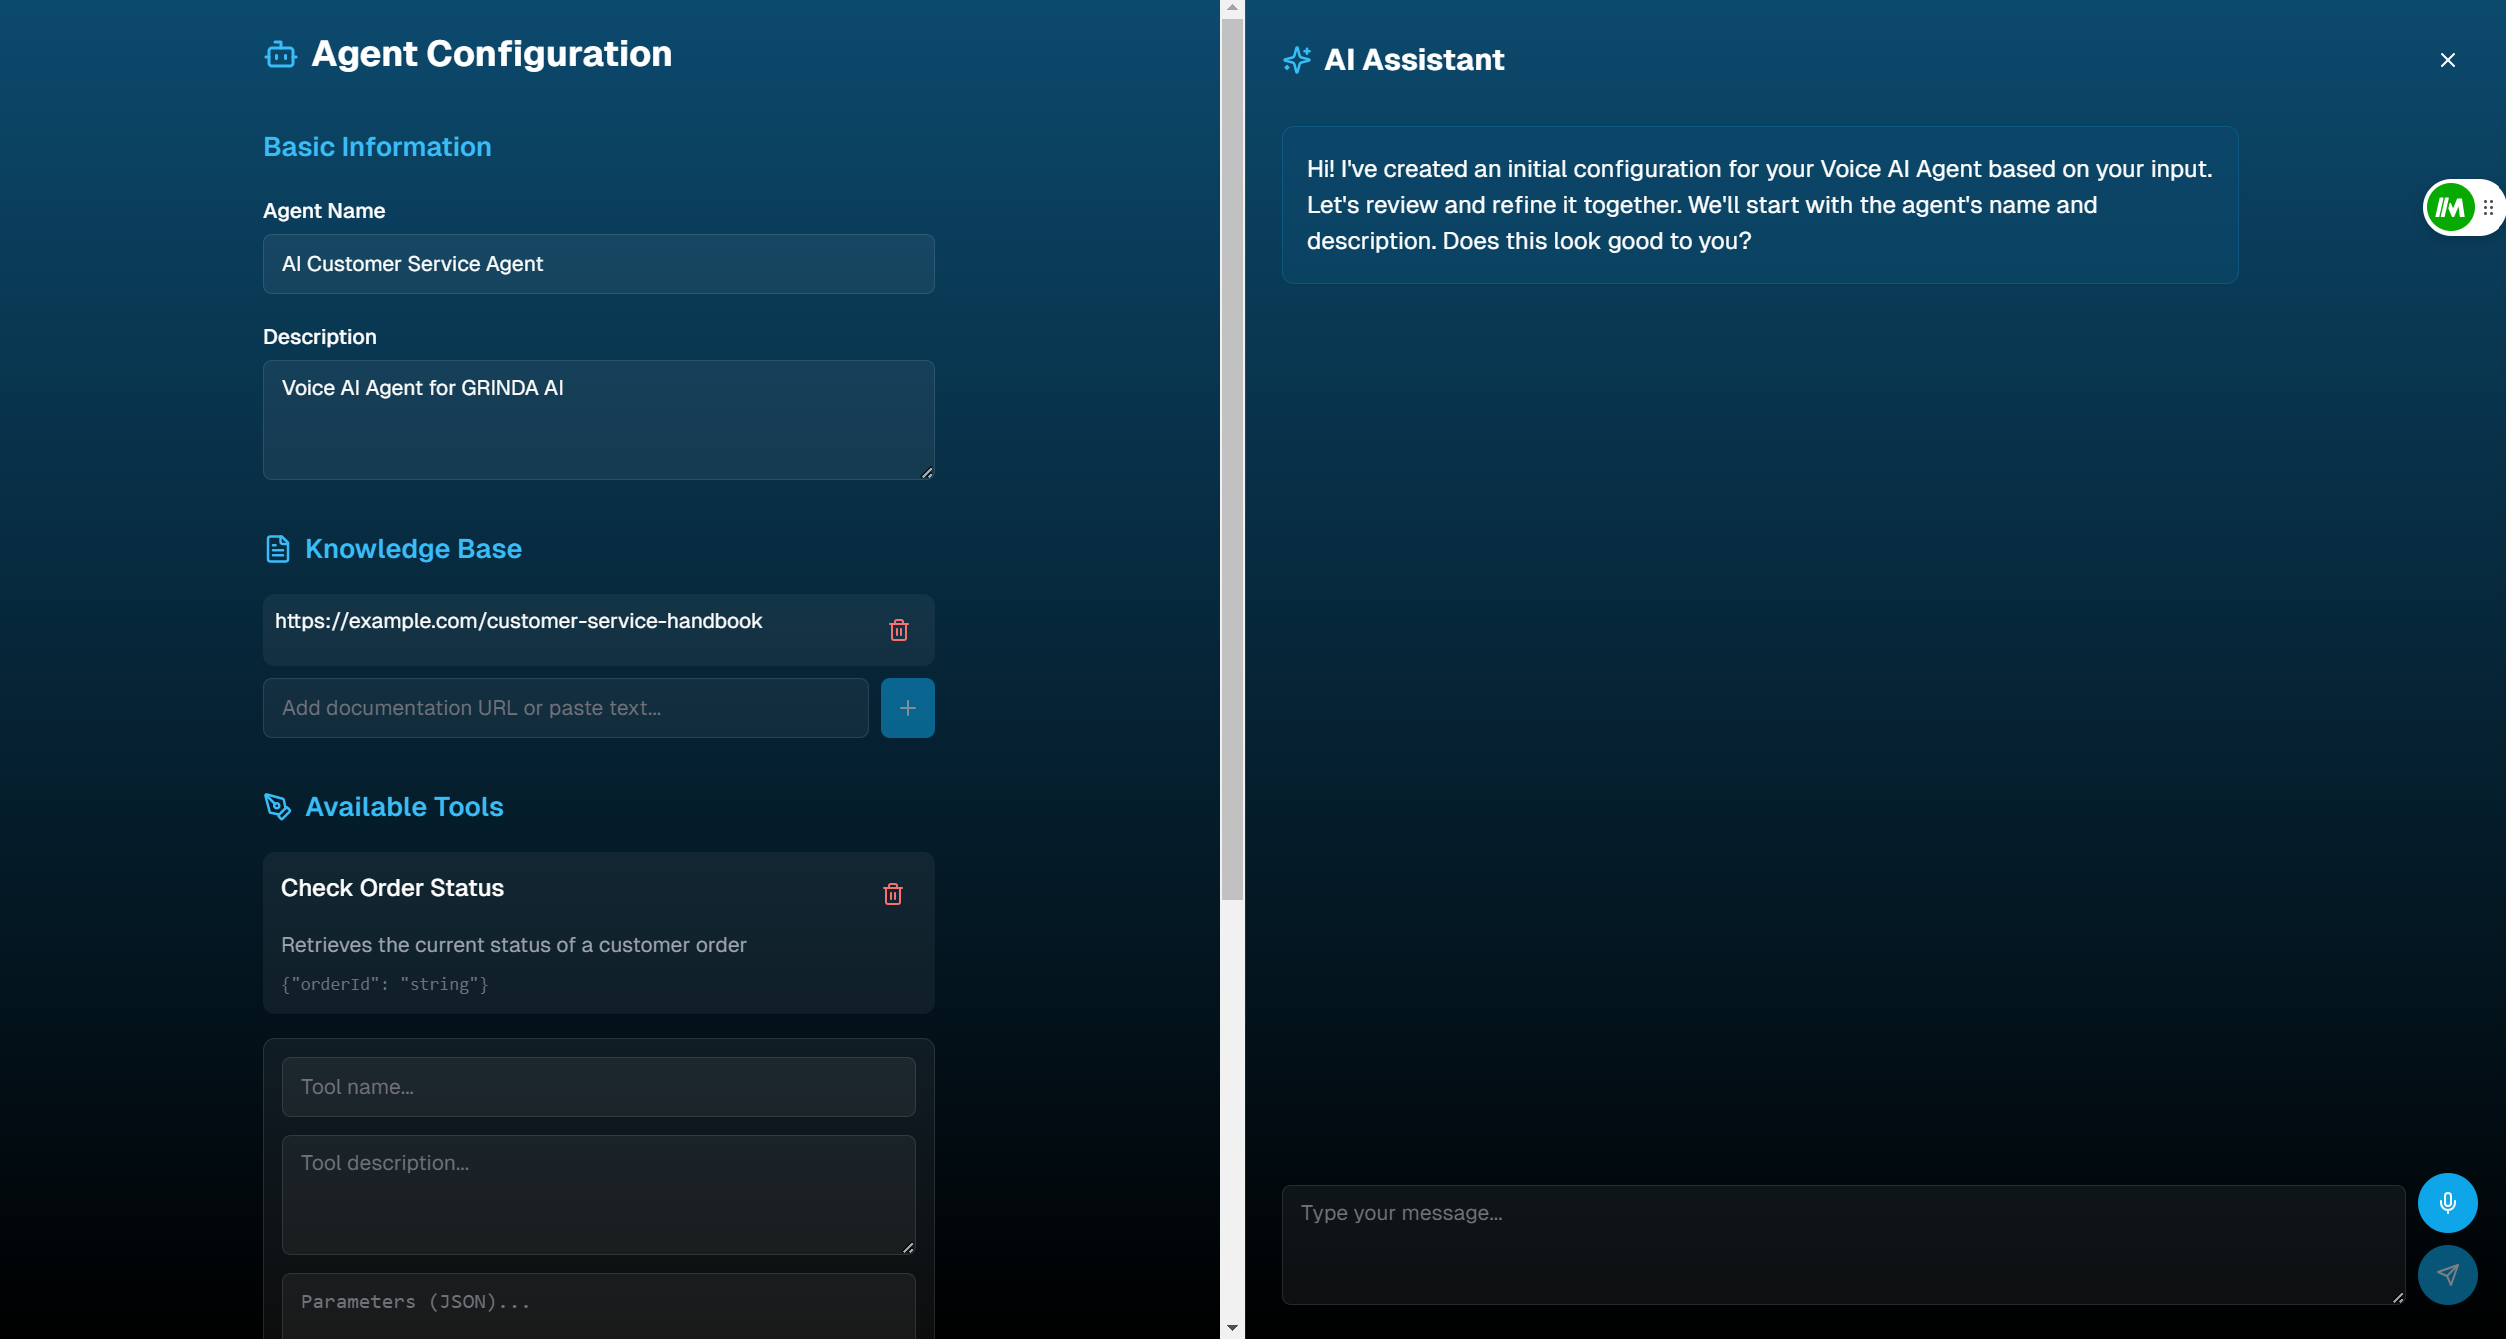Click the Knowledge Base document icon
The height and width of the screenshot is (1339, 2506).
277,549
